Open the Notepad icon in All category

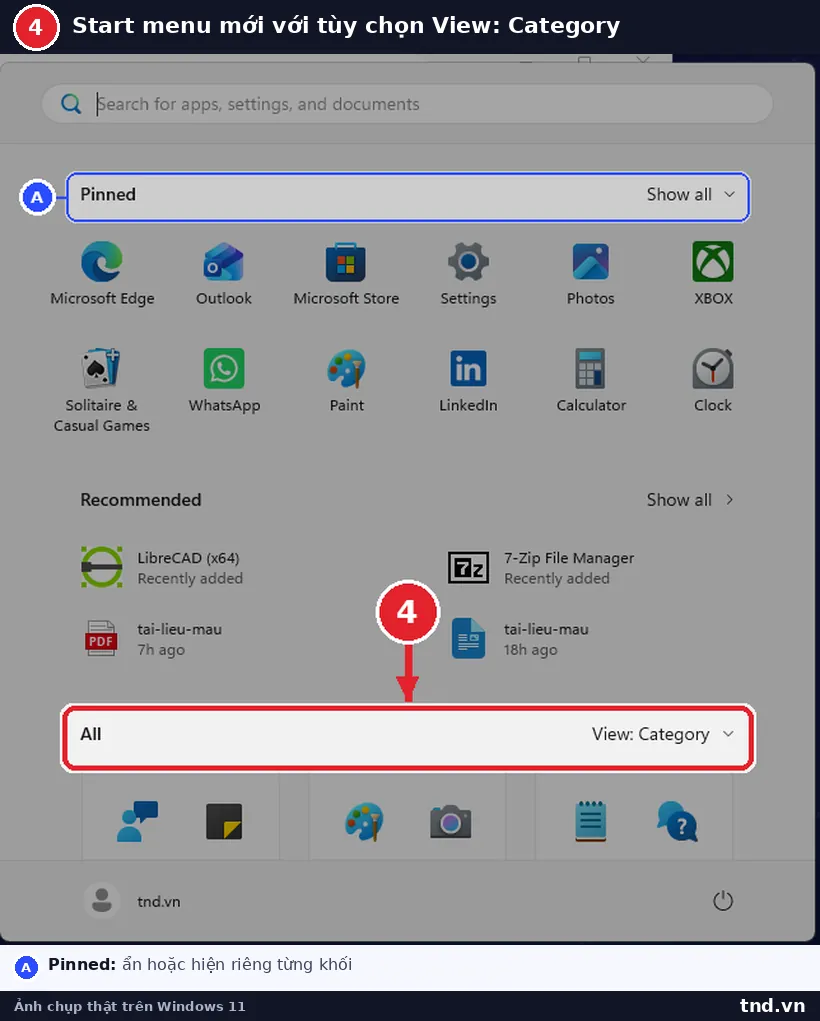[x=591, y=821]
